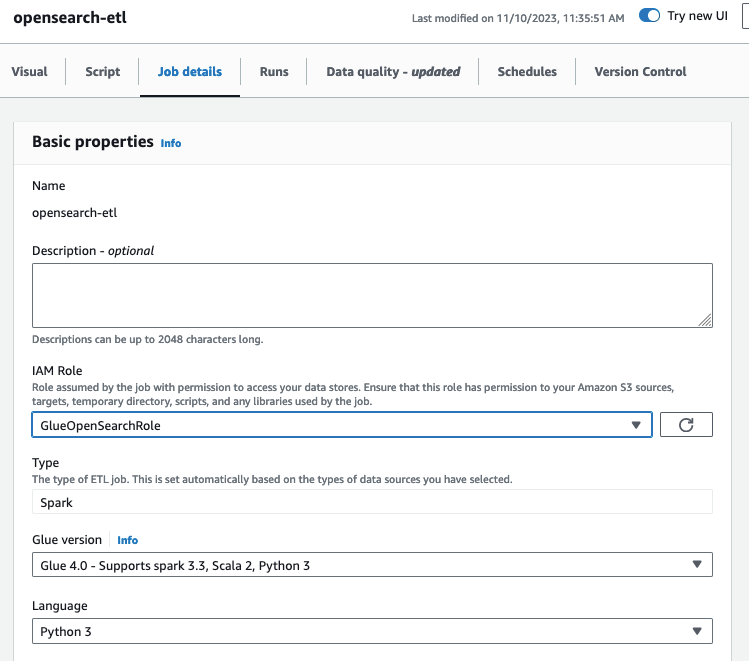Toggle the Try new UI switch
The image size is (749, 661).
[649, 17]
